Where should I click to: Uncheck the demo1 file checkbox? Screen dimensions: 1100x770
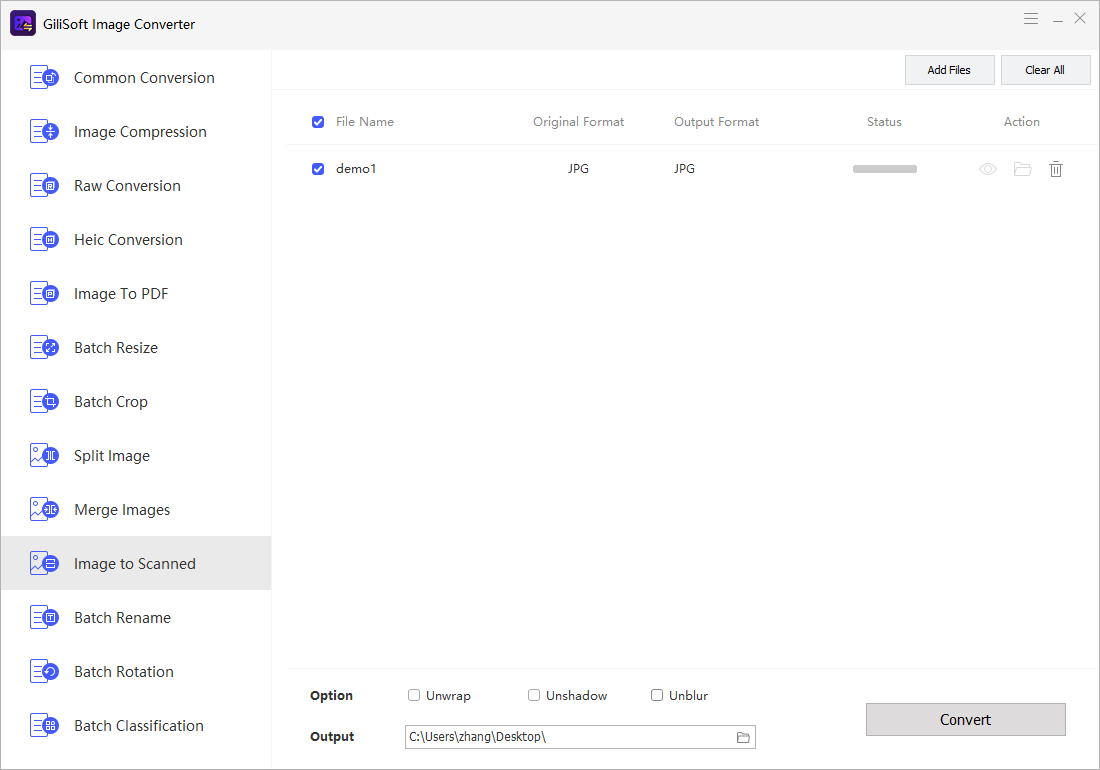click(x=318, y=169)
